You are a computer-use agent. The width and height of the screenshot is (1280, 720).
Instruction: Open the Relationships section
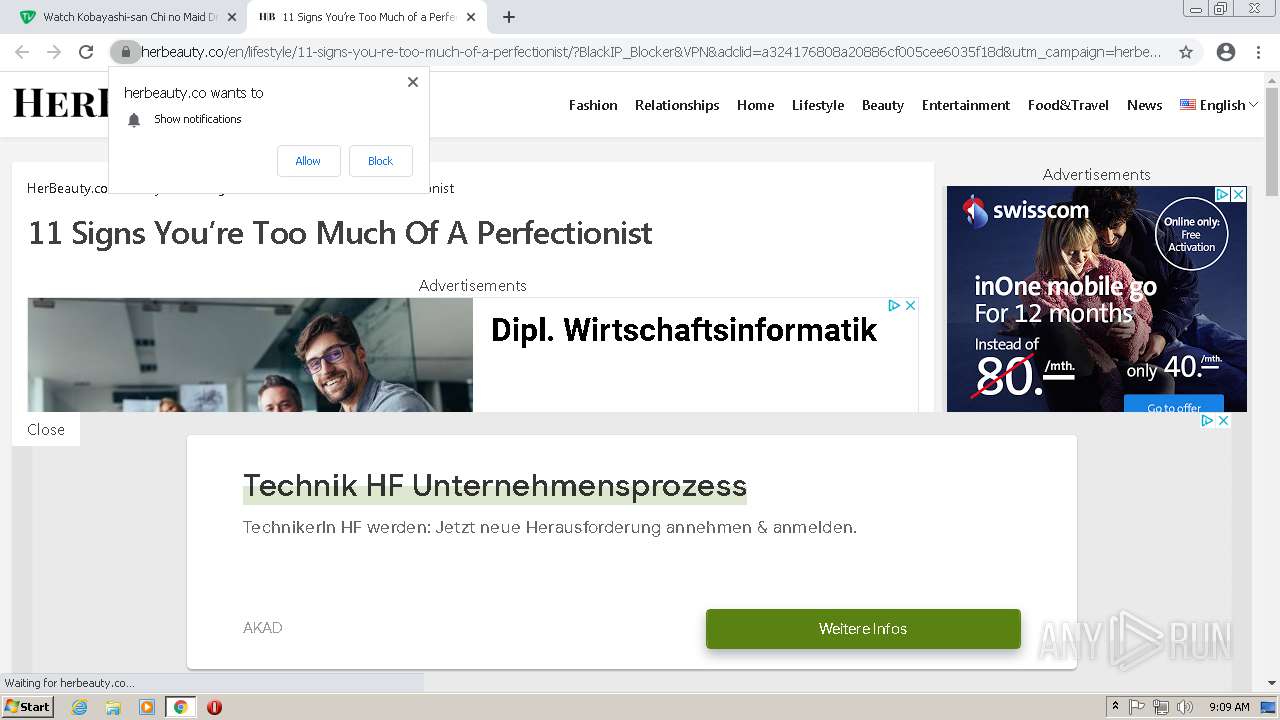(x=677, y=105)
